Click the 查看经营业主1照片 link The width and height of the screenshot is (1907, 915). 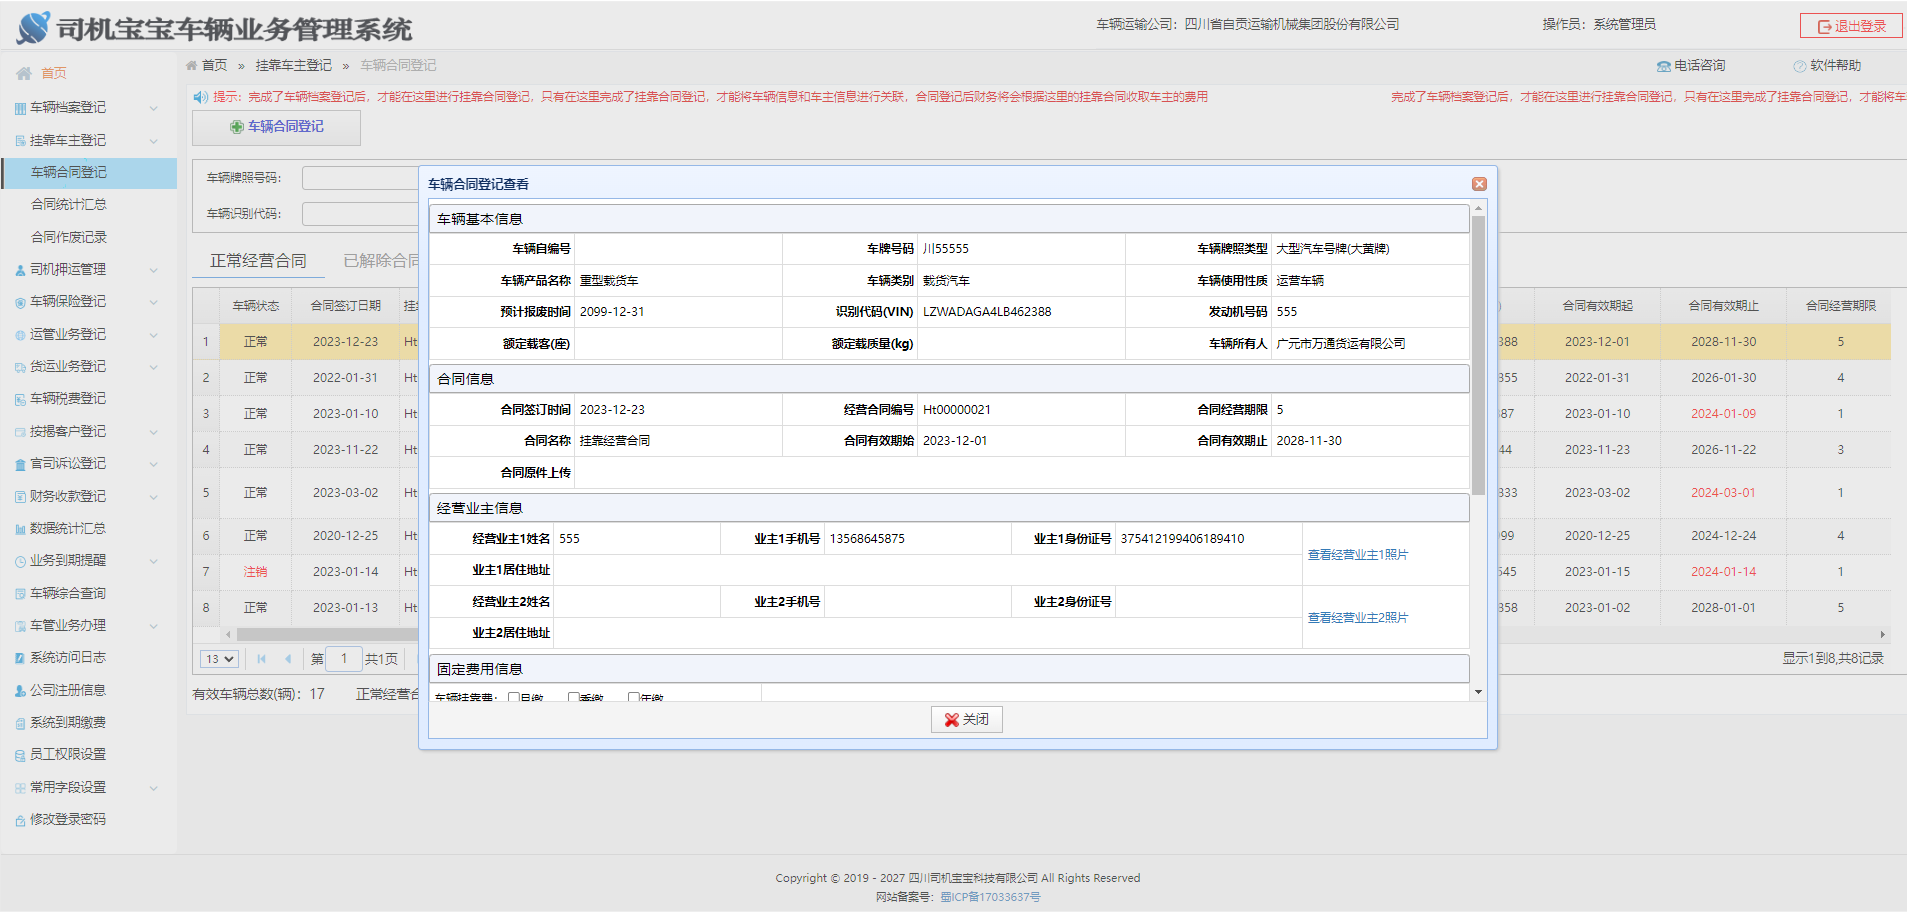click(x=1357, y=555)
